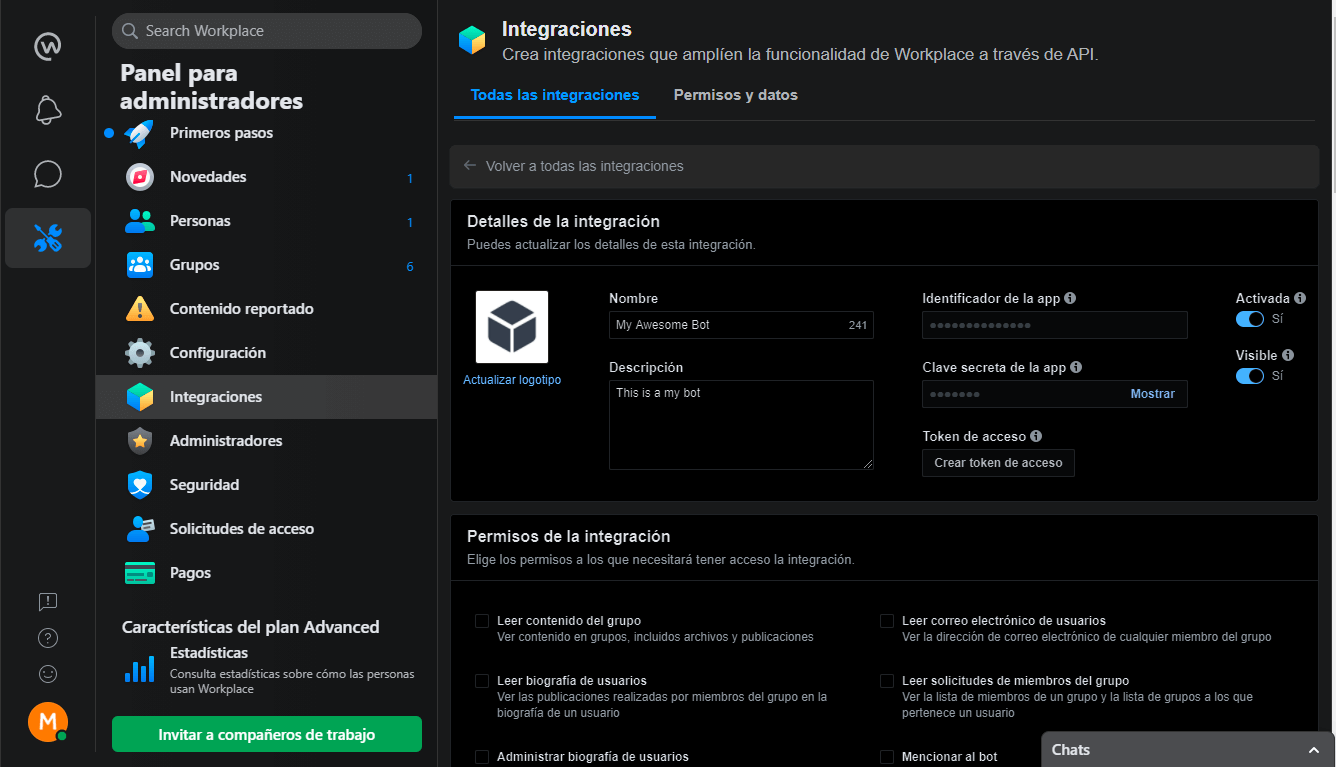Click the back arrow to all integrations
This screenshot has height=767, width=1336.
(470, 166)
